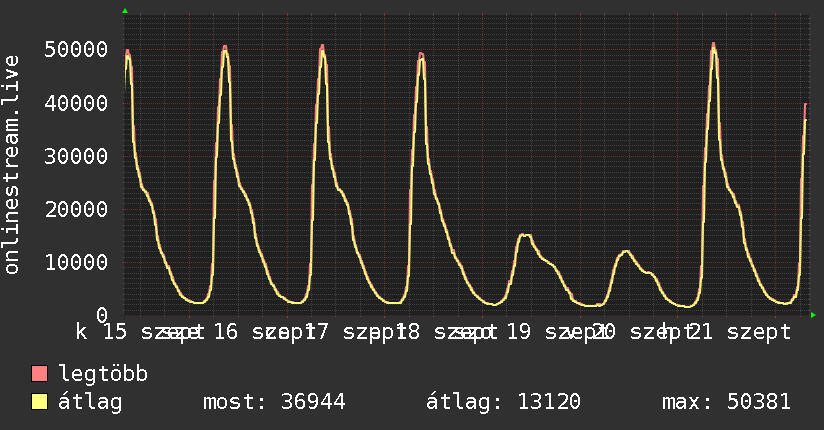Image resolution: width=824 pixels, height=430 pixels.
Task: Click the 20000 y-axis label
Action: tap(76, 210)
